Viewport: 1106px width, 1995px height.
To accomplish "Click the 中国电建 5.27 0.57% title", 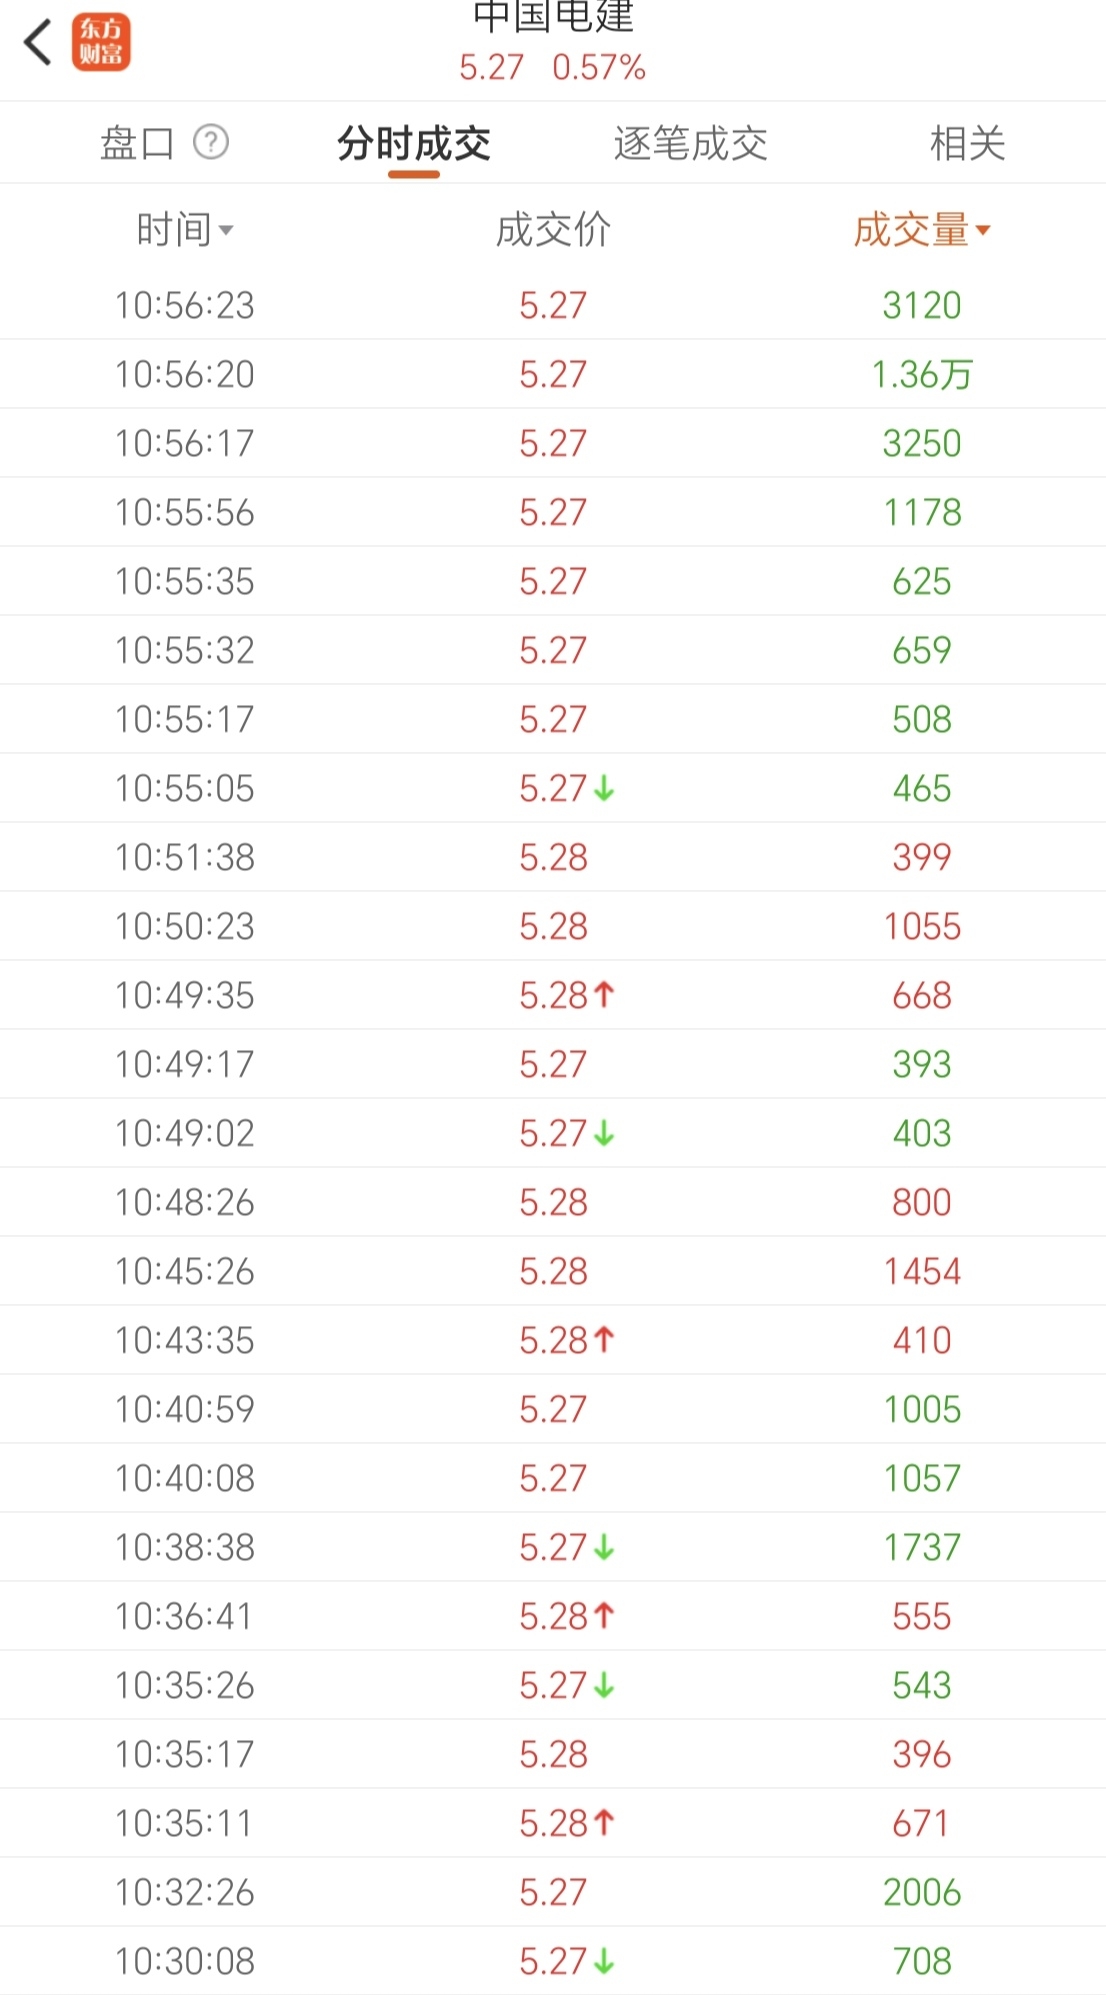I will 553,42.
